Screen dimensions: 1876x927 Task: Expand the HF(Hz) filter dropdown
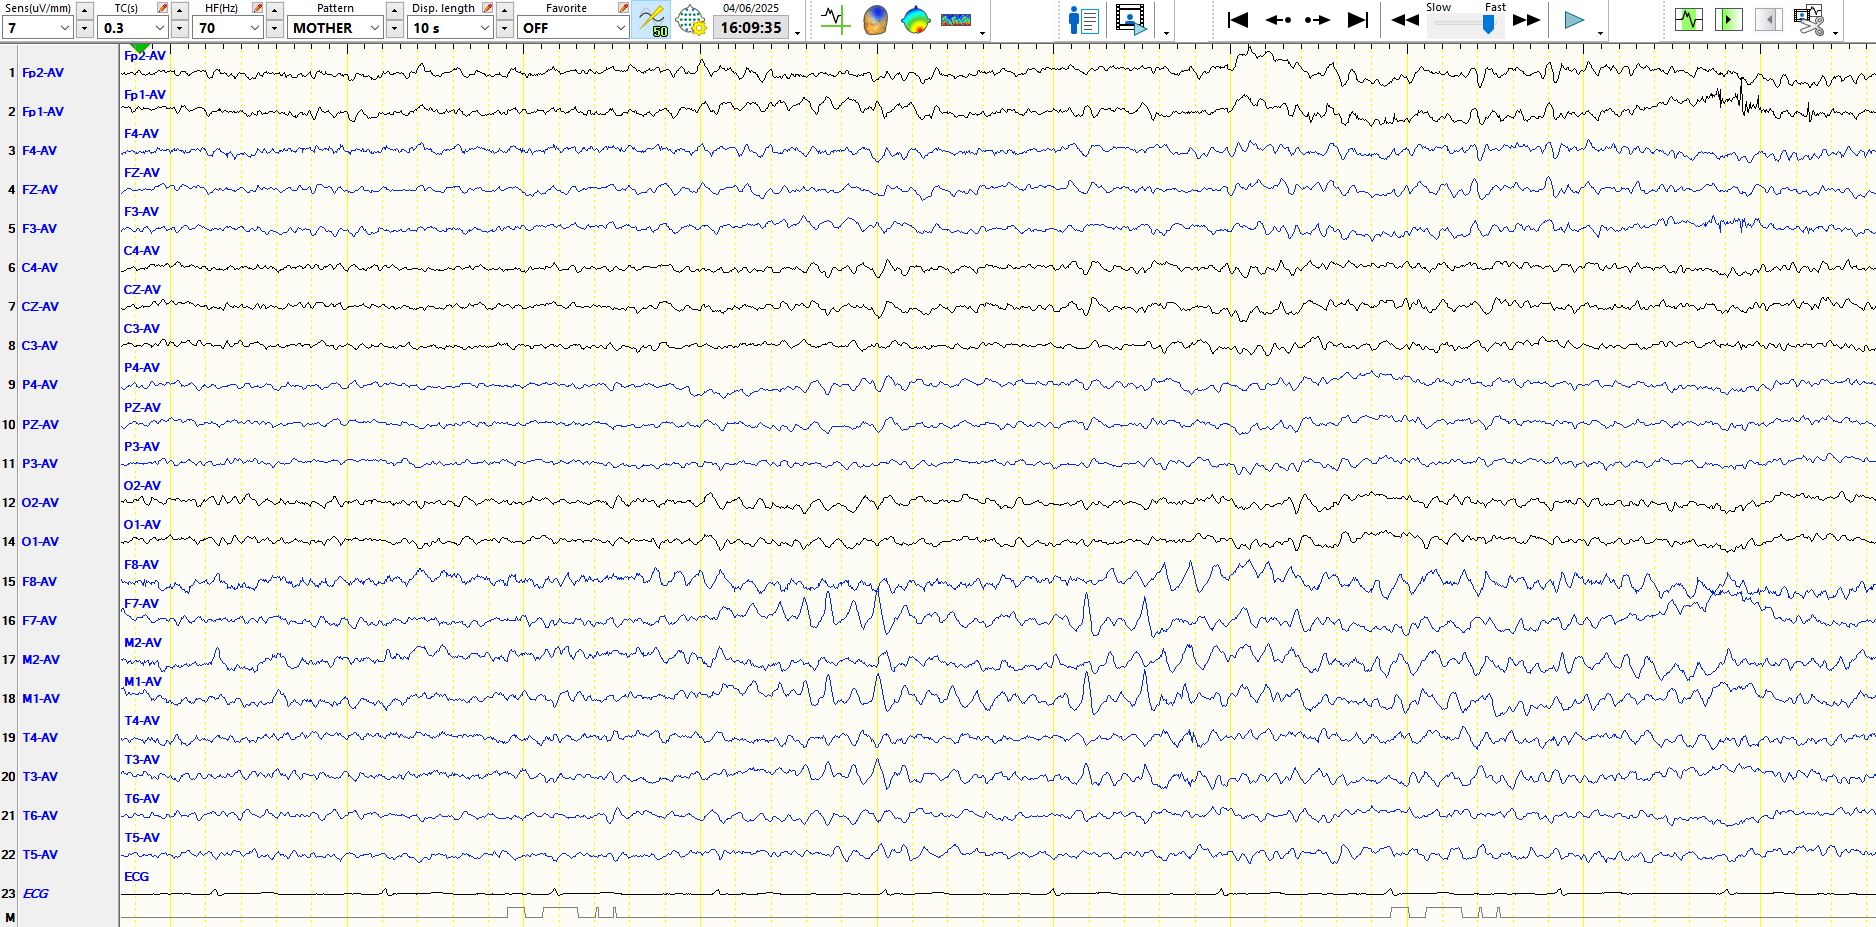pos(255,28)
